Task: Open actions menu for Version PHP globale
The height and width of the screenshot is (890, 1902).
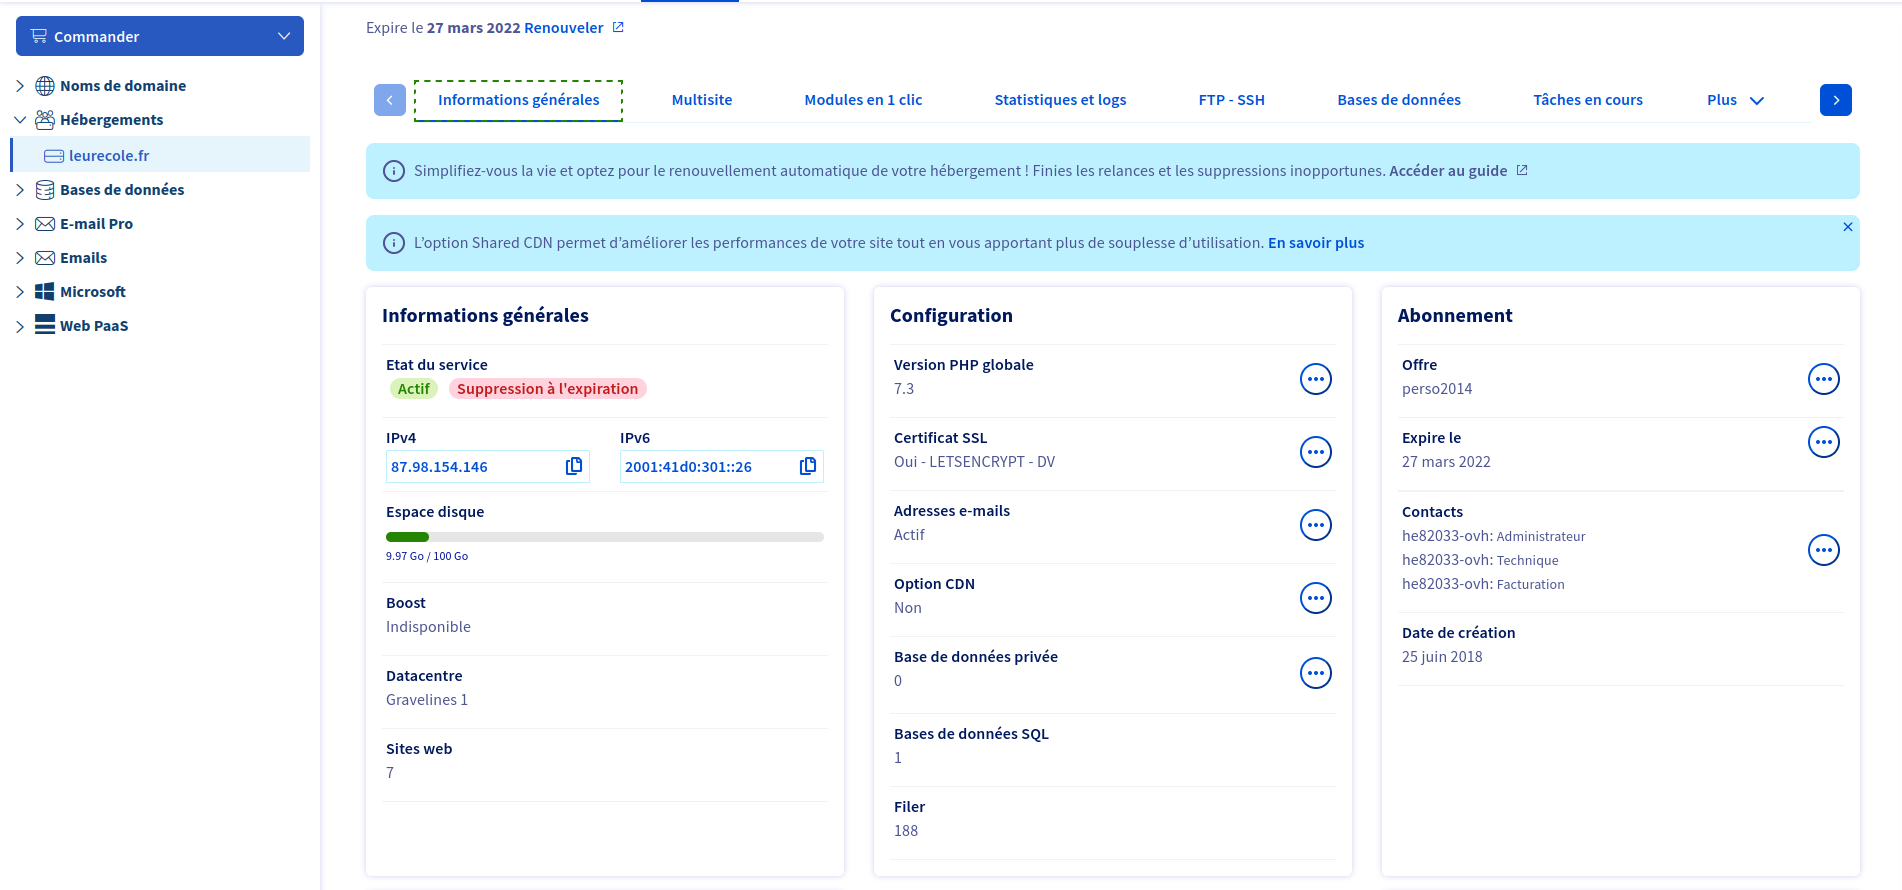Action: tap(1315, 379)
